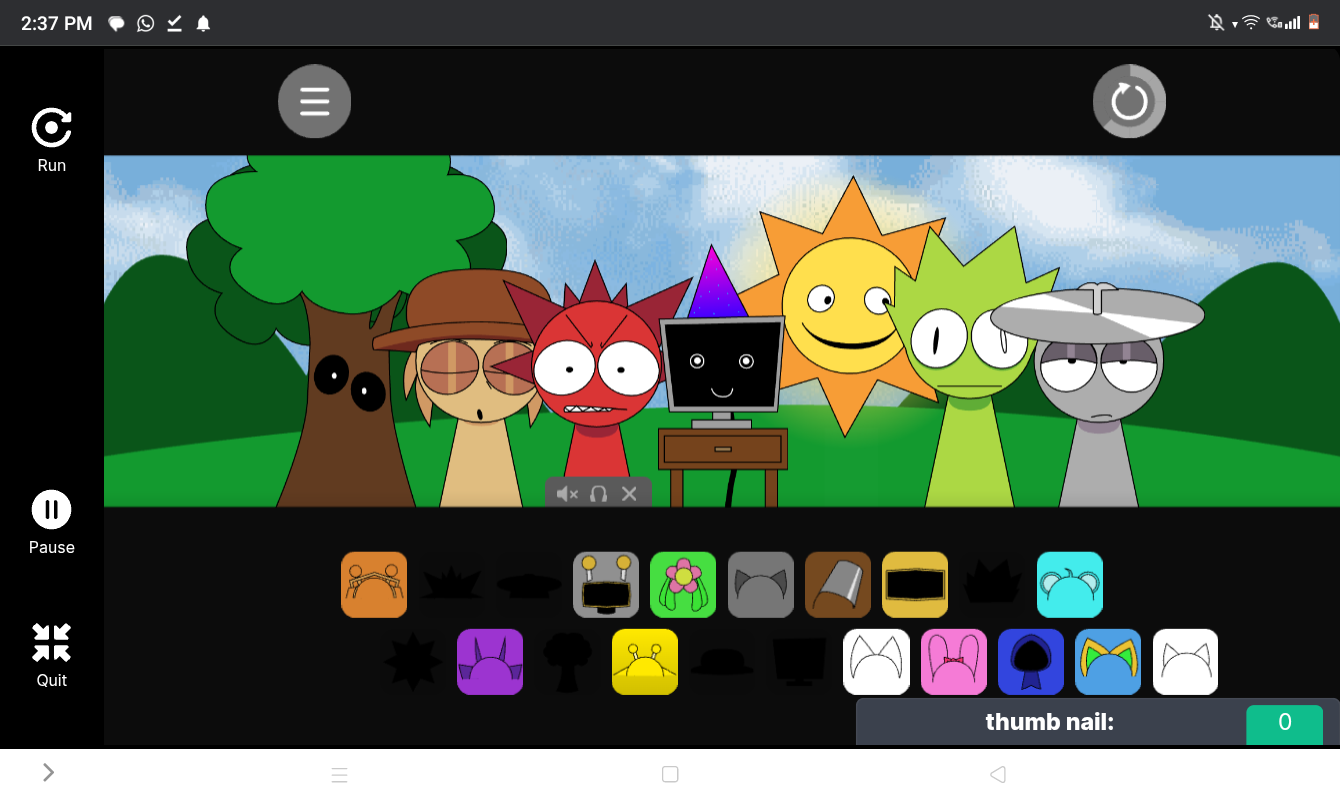Image resolution: width=1340 pixels, height=800 pixels.
Task: Click the brown-hat character with sunglasses
Action: pyautogui.click(x=470, y=390)
